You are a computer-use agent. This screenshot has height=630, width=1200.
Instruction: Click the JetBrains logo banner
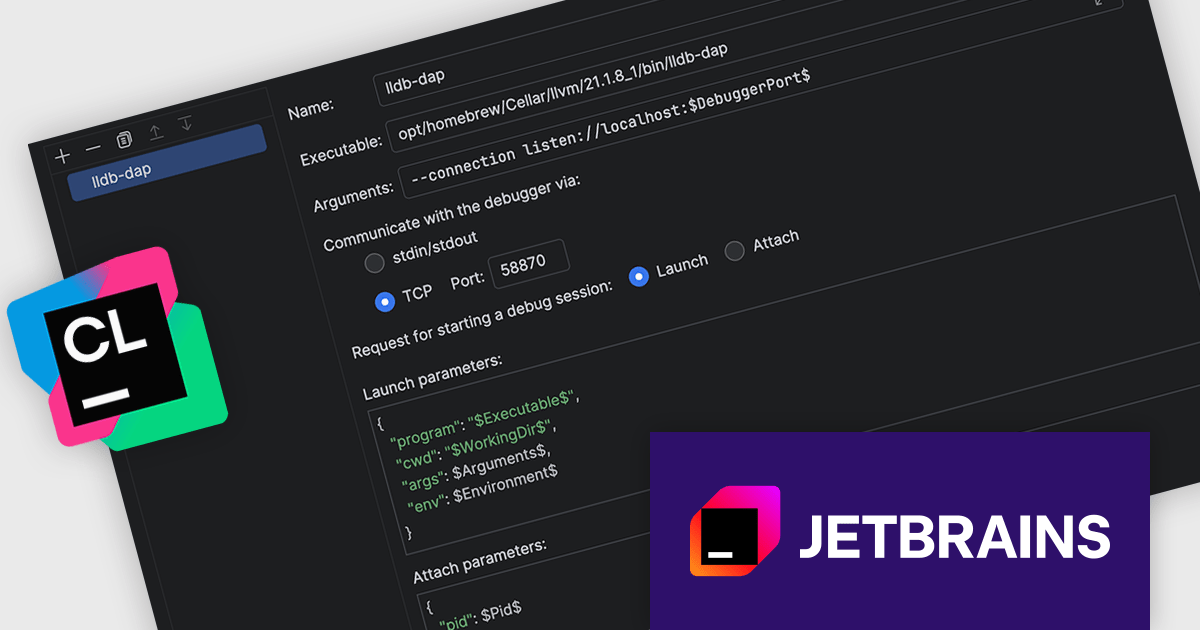coord(899,531)
